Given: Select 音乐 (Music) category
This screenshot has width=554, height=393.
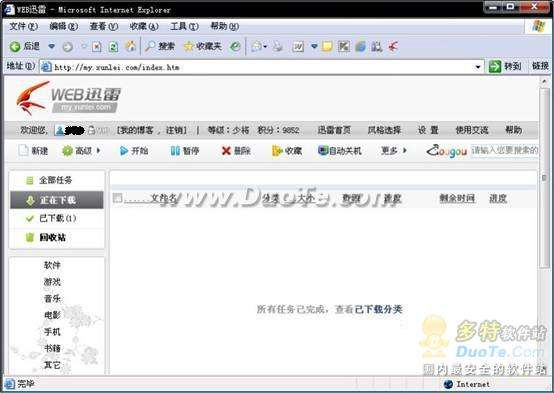Looking at the screenshot, I should click(x=52, y=298).
